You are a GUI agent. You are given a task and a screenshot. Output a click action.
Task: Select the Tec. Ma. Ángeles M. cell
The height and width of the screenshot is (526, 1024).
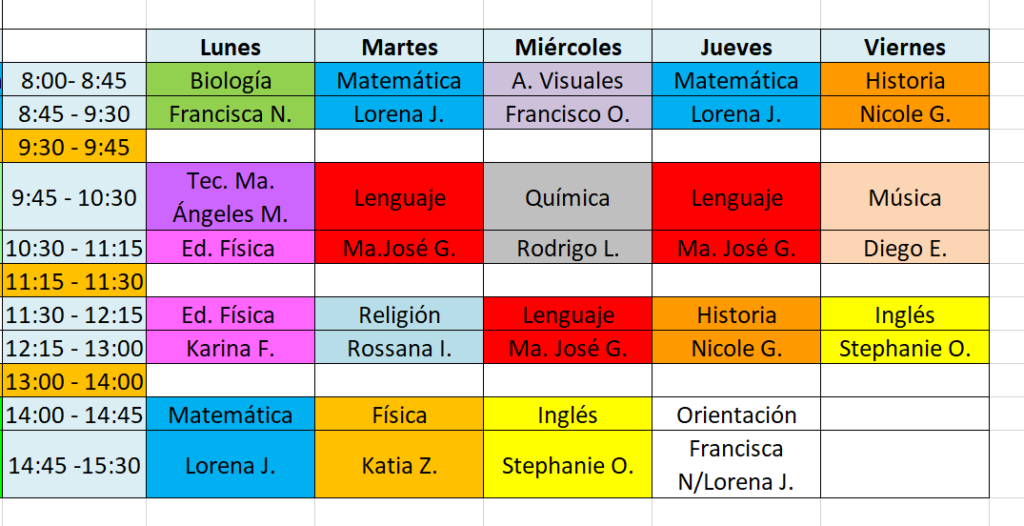230,197
